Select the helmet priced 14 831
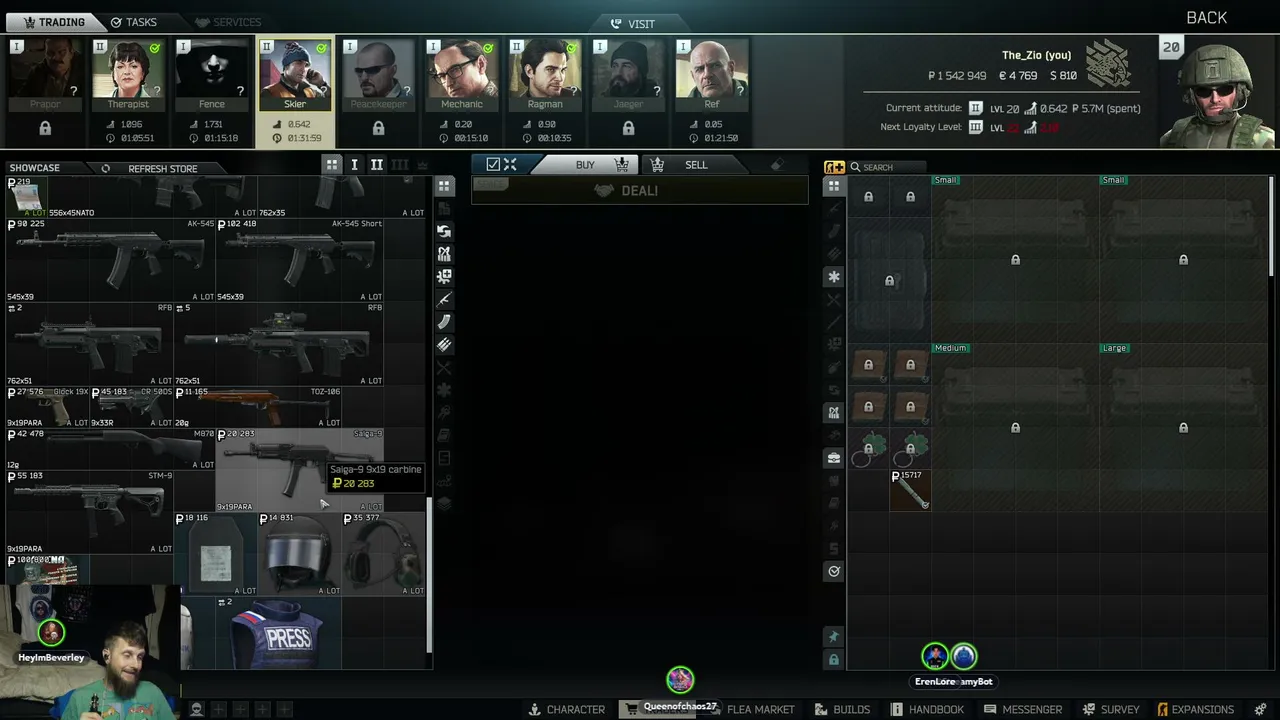This screenshot has width=1280, height=720. [x=300, y=554]
